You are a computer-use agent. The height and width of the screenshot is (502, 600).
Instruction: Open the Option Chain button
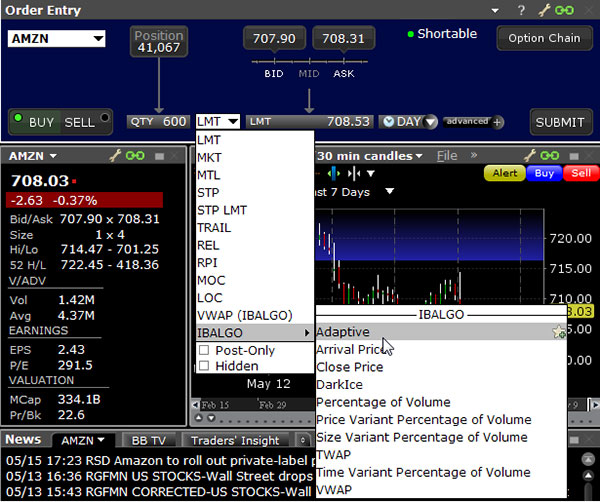544,38
